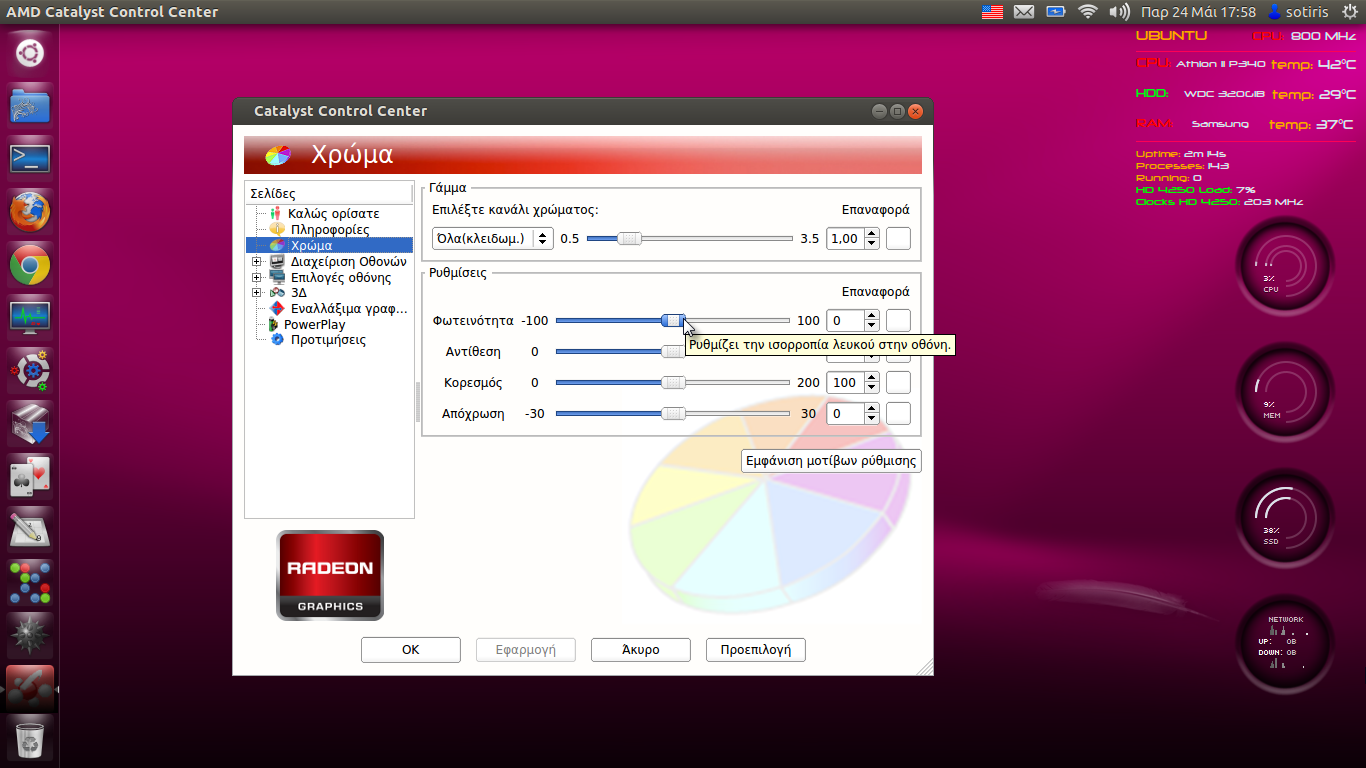Reset Κορεσμός with its reset button
Viewport: 1366px width, 768px height.
[898, 382]
